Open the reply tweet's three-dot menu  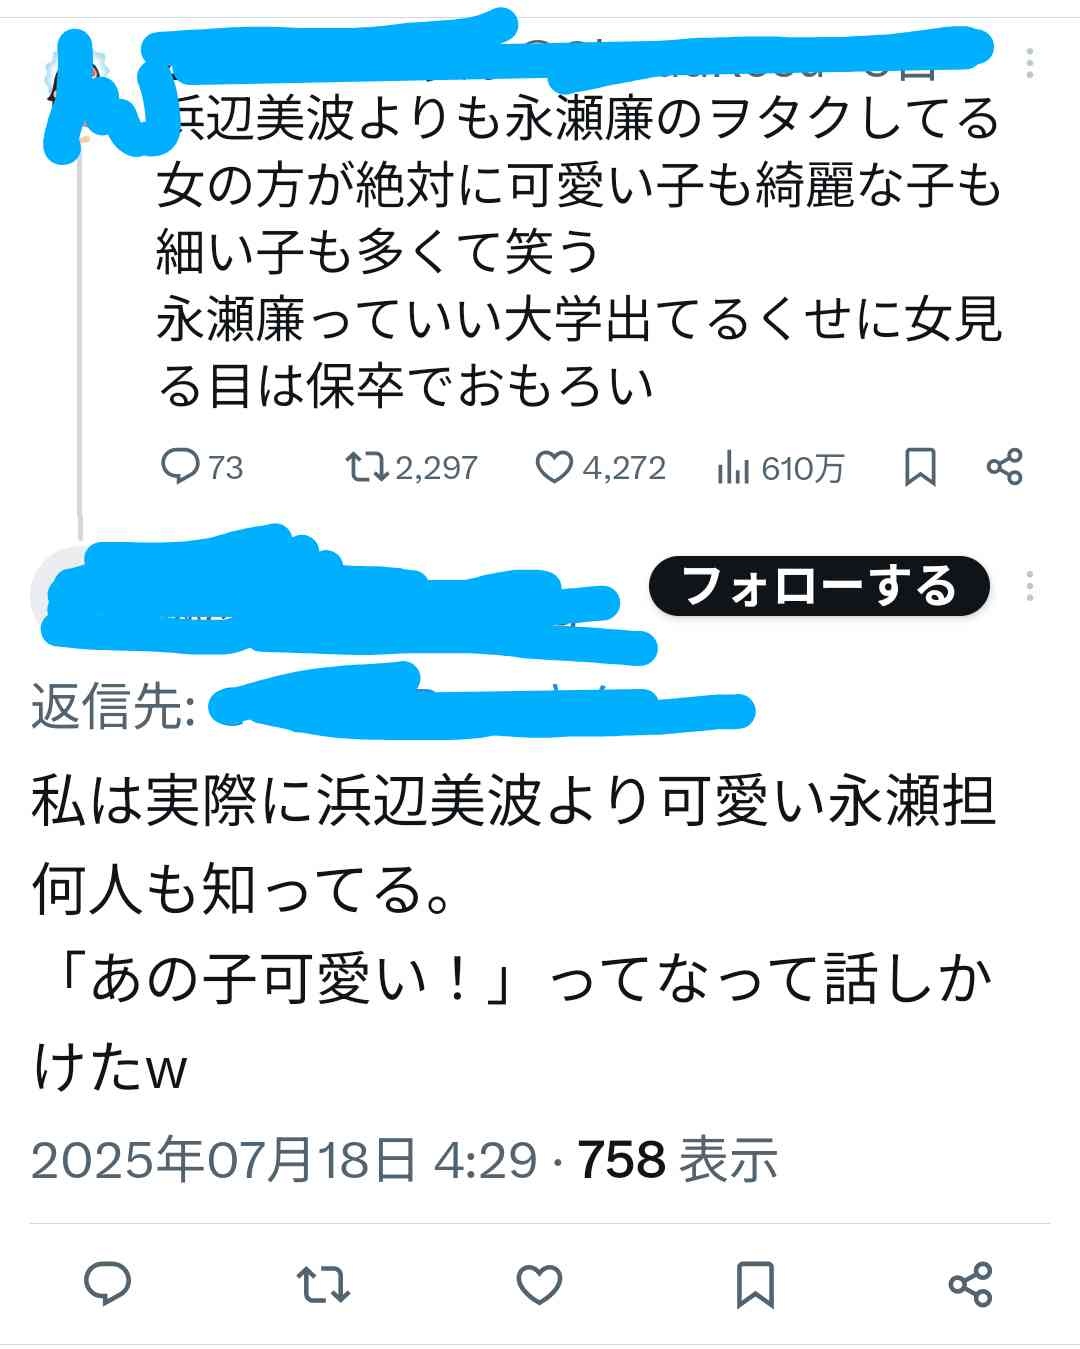1029,586
